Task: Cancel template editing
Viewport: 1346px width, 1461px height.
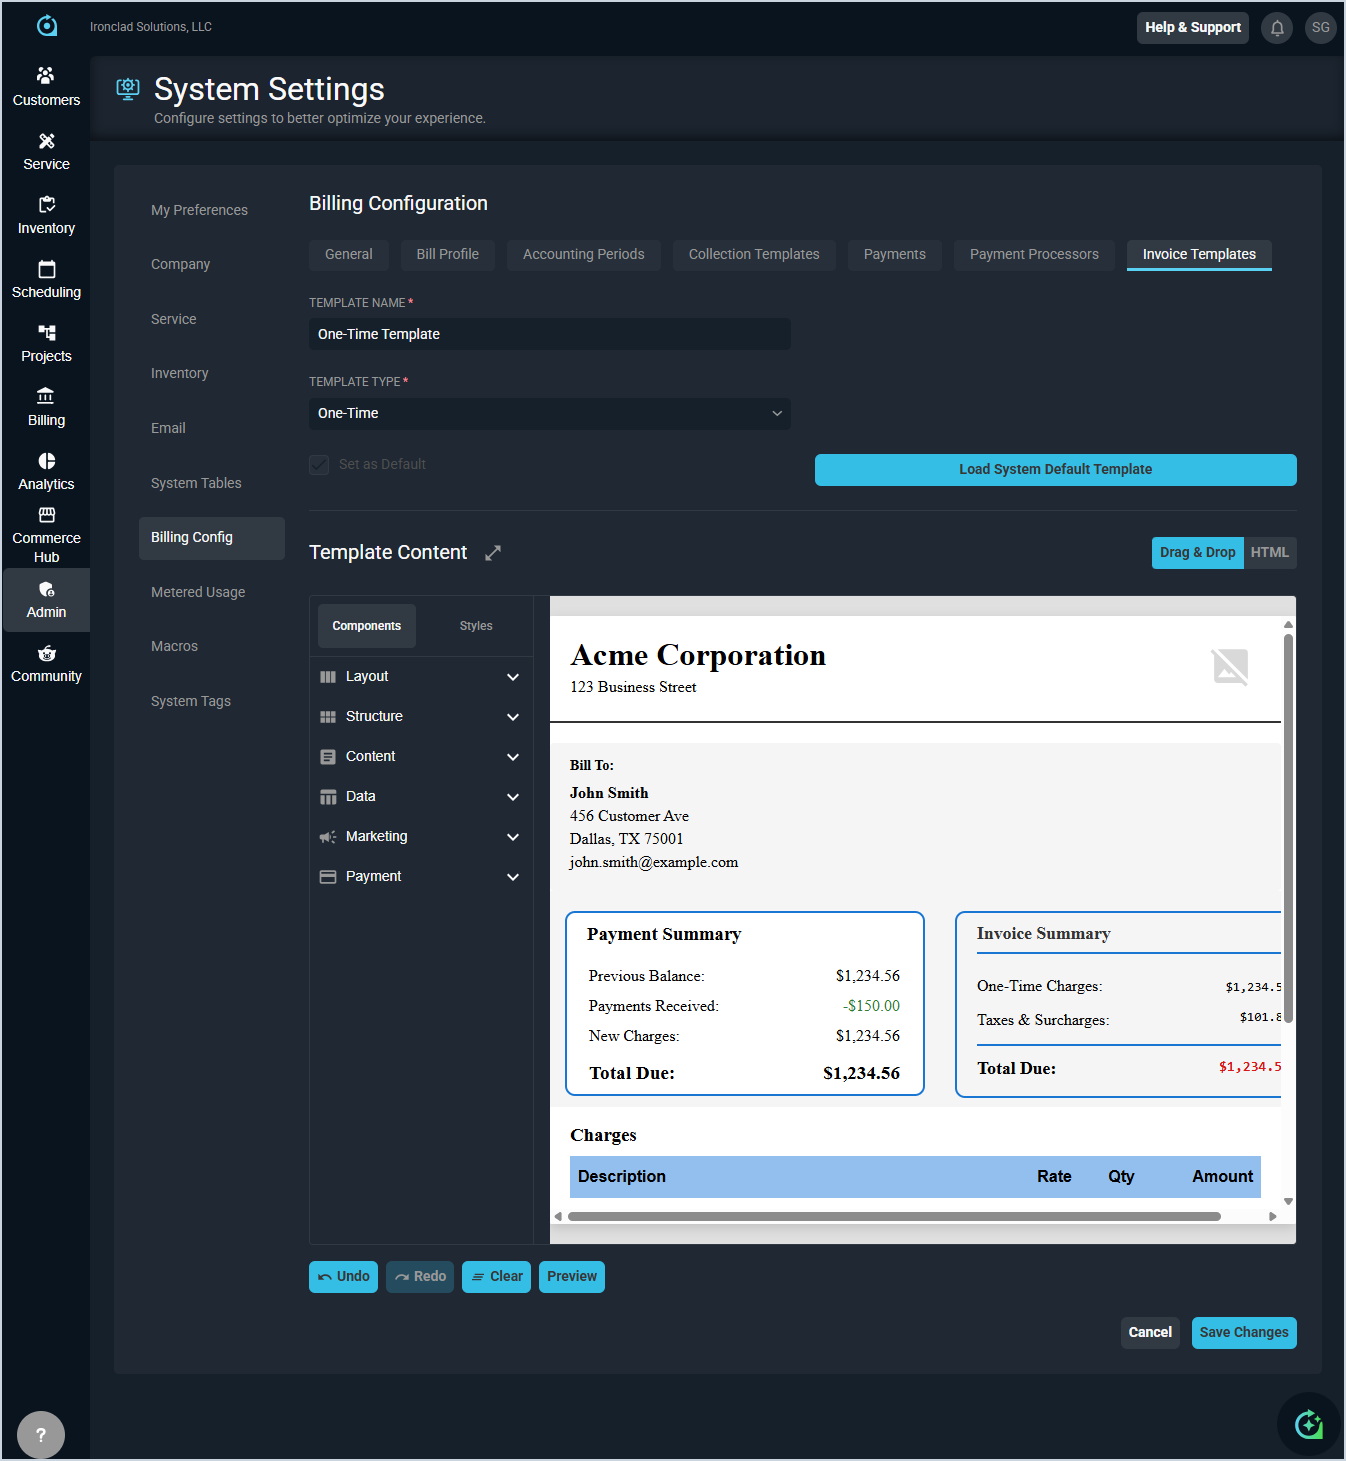Action: [1150, 1333]
